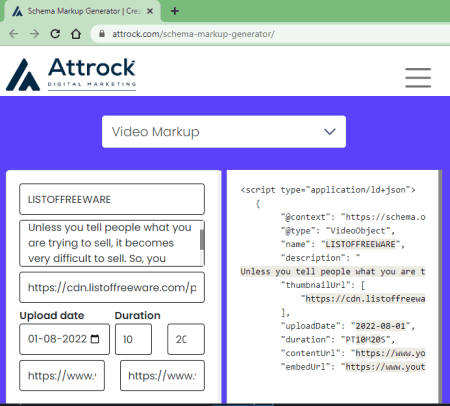Click the "@type": "VideoObject" code line
Screen dimensions: 450x406
[338, 231]
